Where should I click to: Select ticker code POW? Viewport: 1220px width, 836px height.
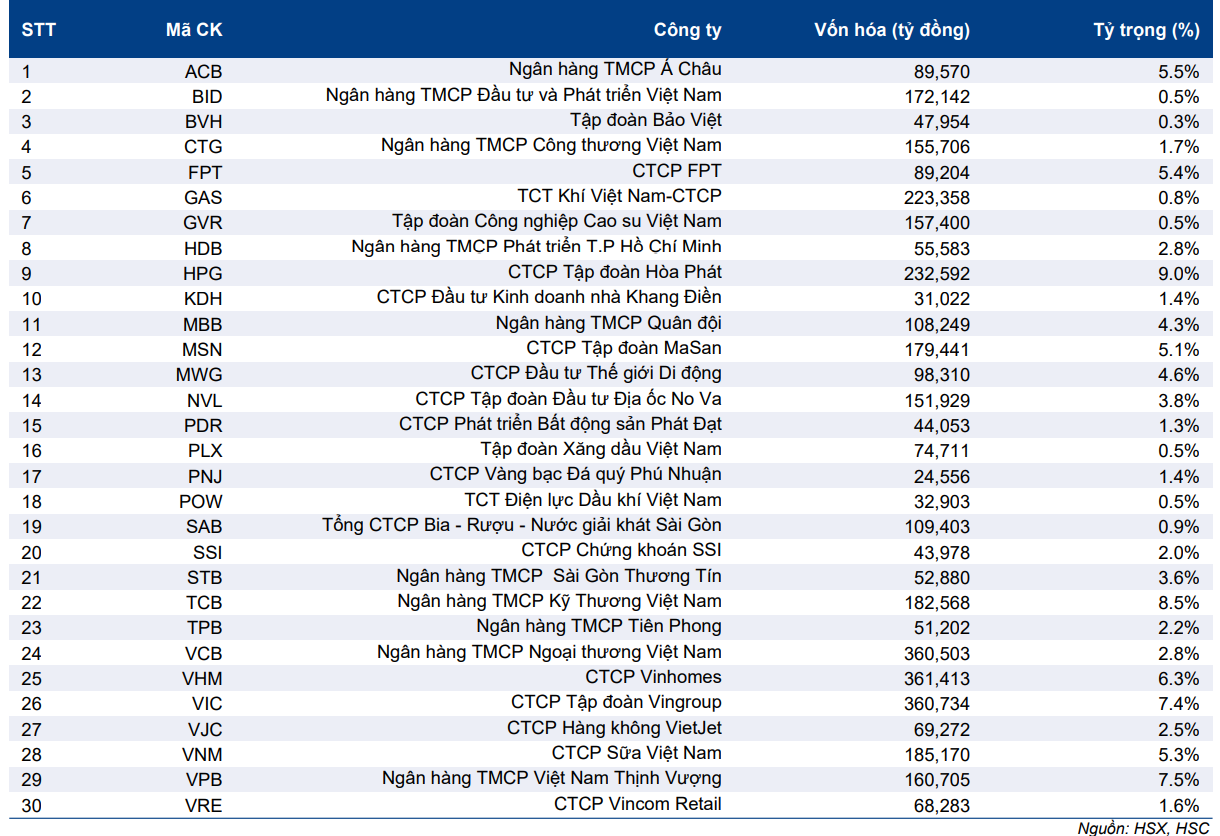[x=201, y=502]
